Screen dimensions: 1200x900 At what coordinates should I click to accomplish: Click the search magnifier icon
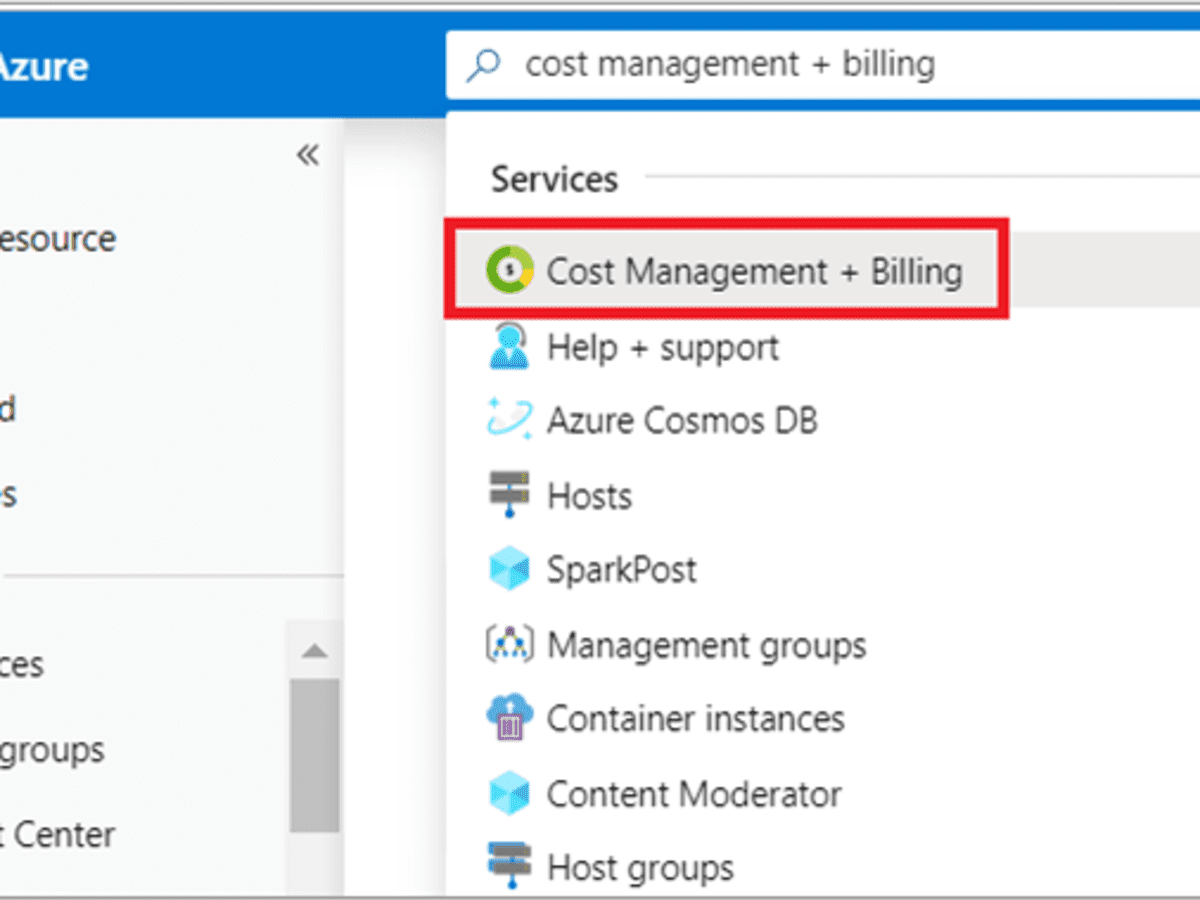(485, 66)
